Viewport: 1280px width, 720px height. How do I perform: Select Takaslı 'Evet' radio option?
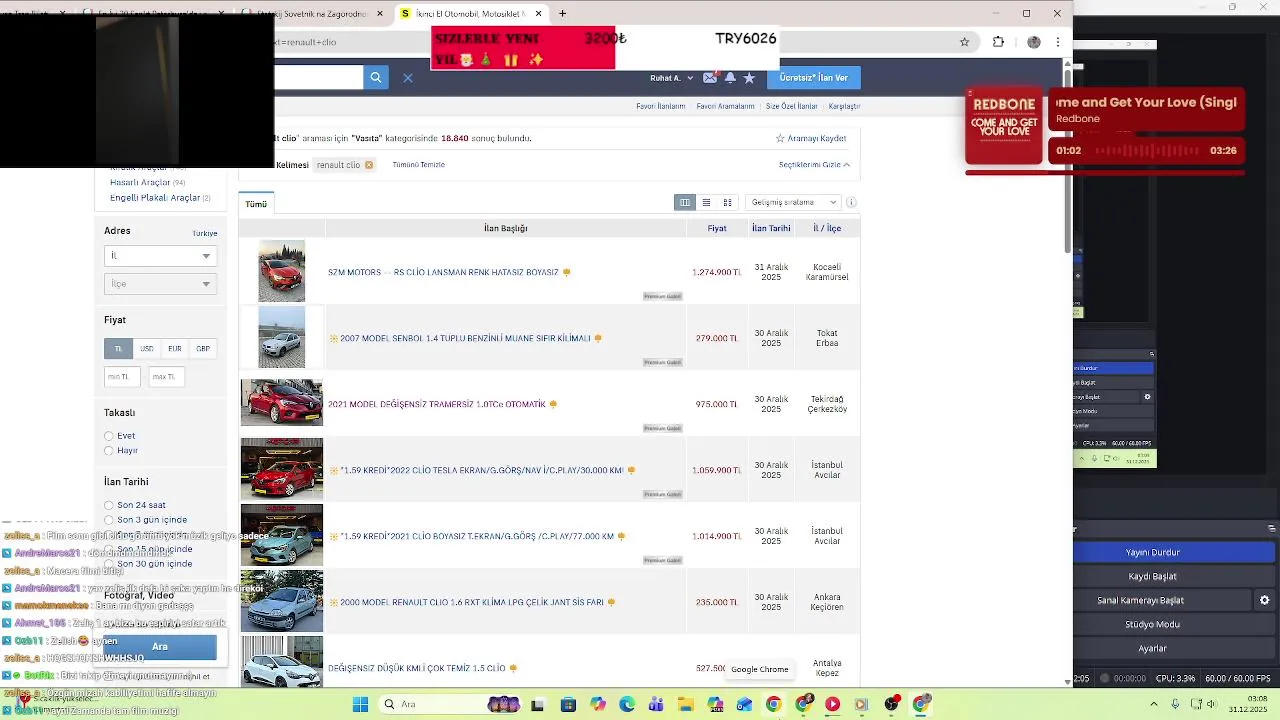coord(109,436)
